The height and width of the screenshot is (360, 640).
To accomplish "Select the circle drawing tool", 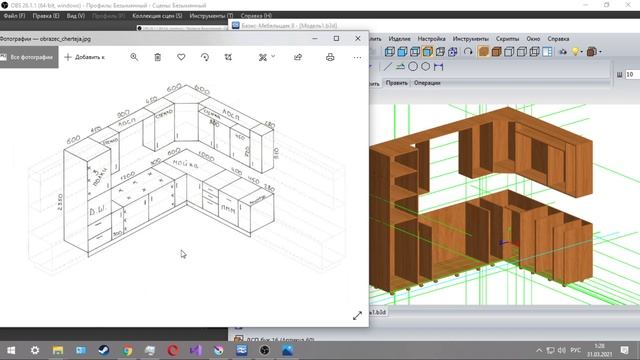I will pos(413,67).
